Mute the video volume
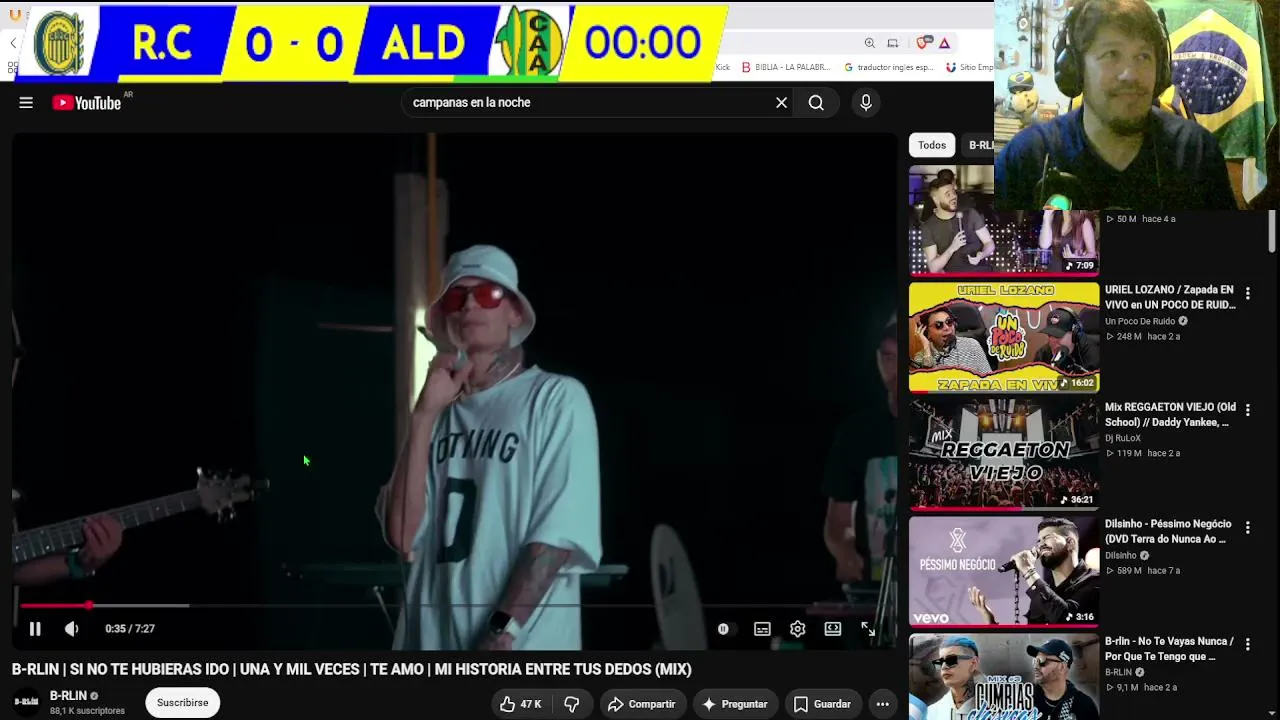This screenshot has width=1280, height=720. pyautogui.click(x=71, y=629)
